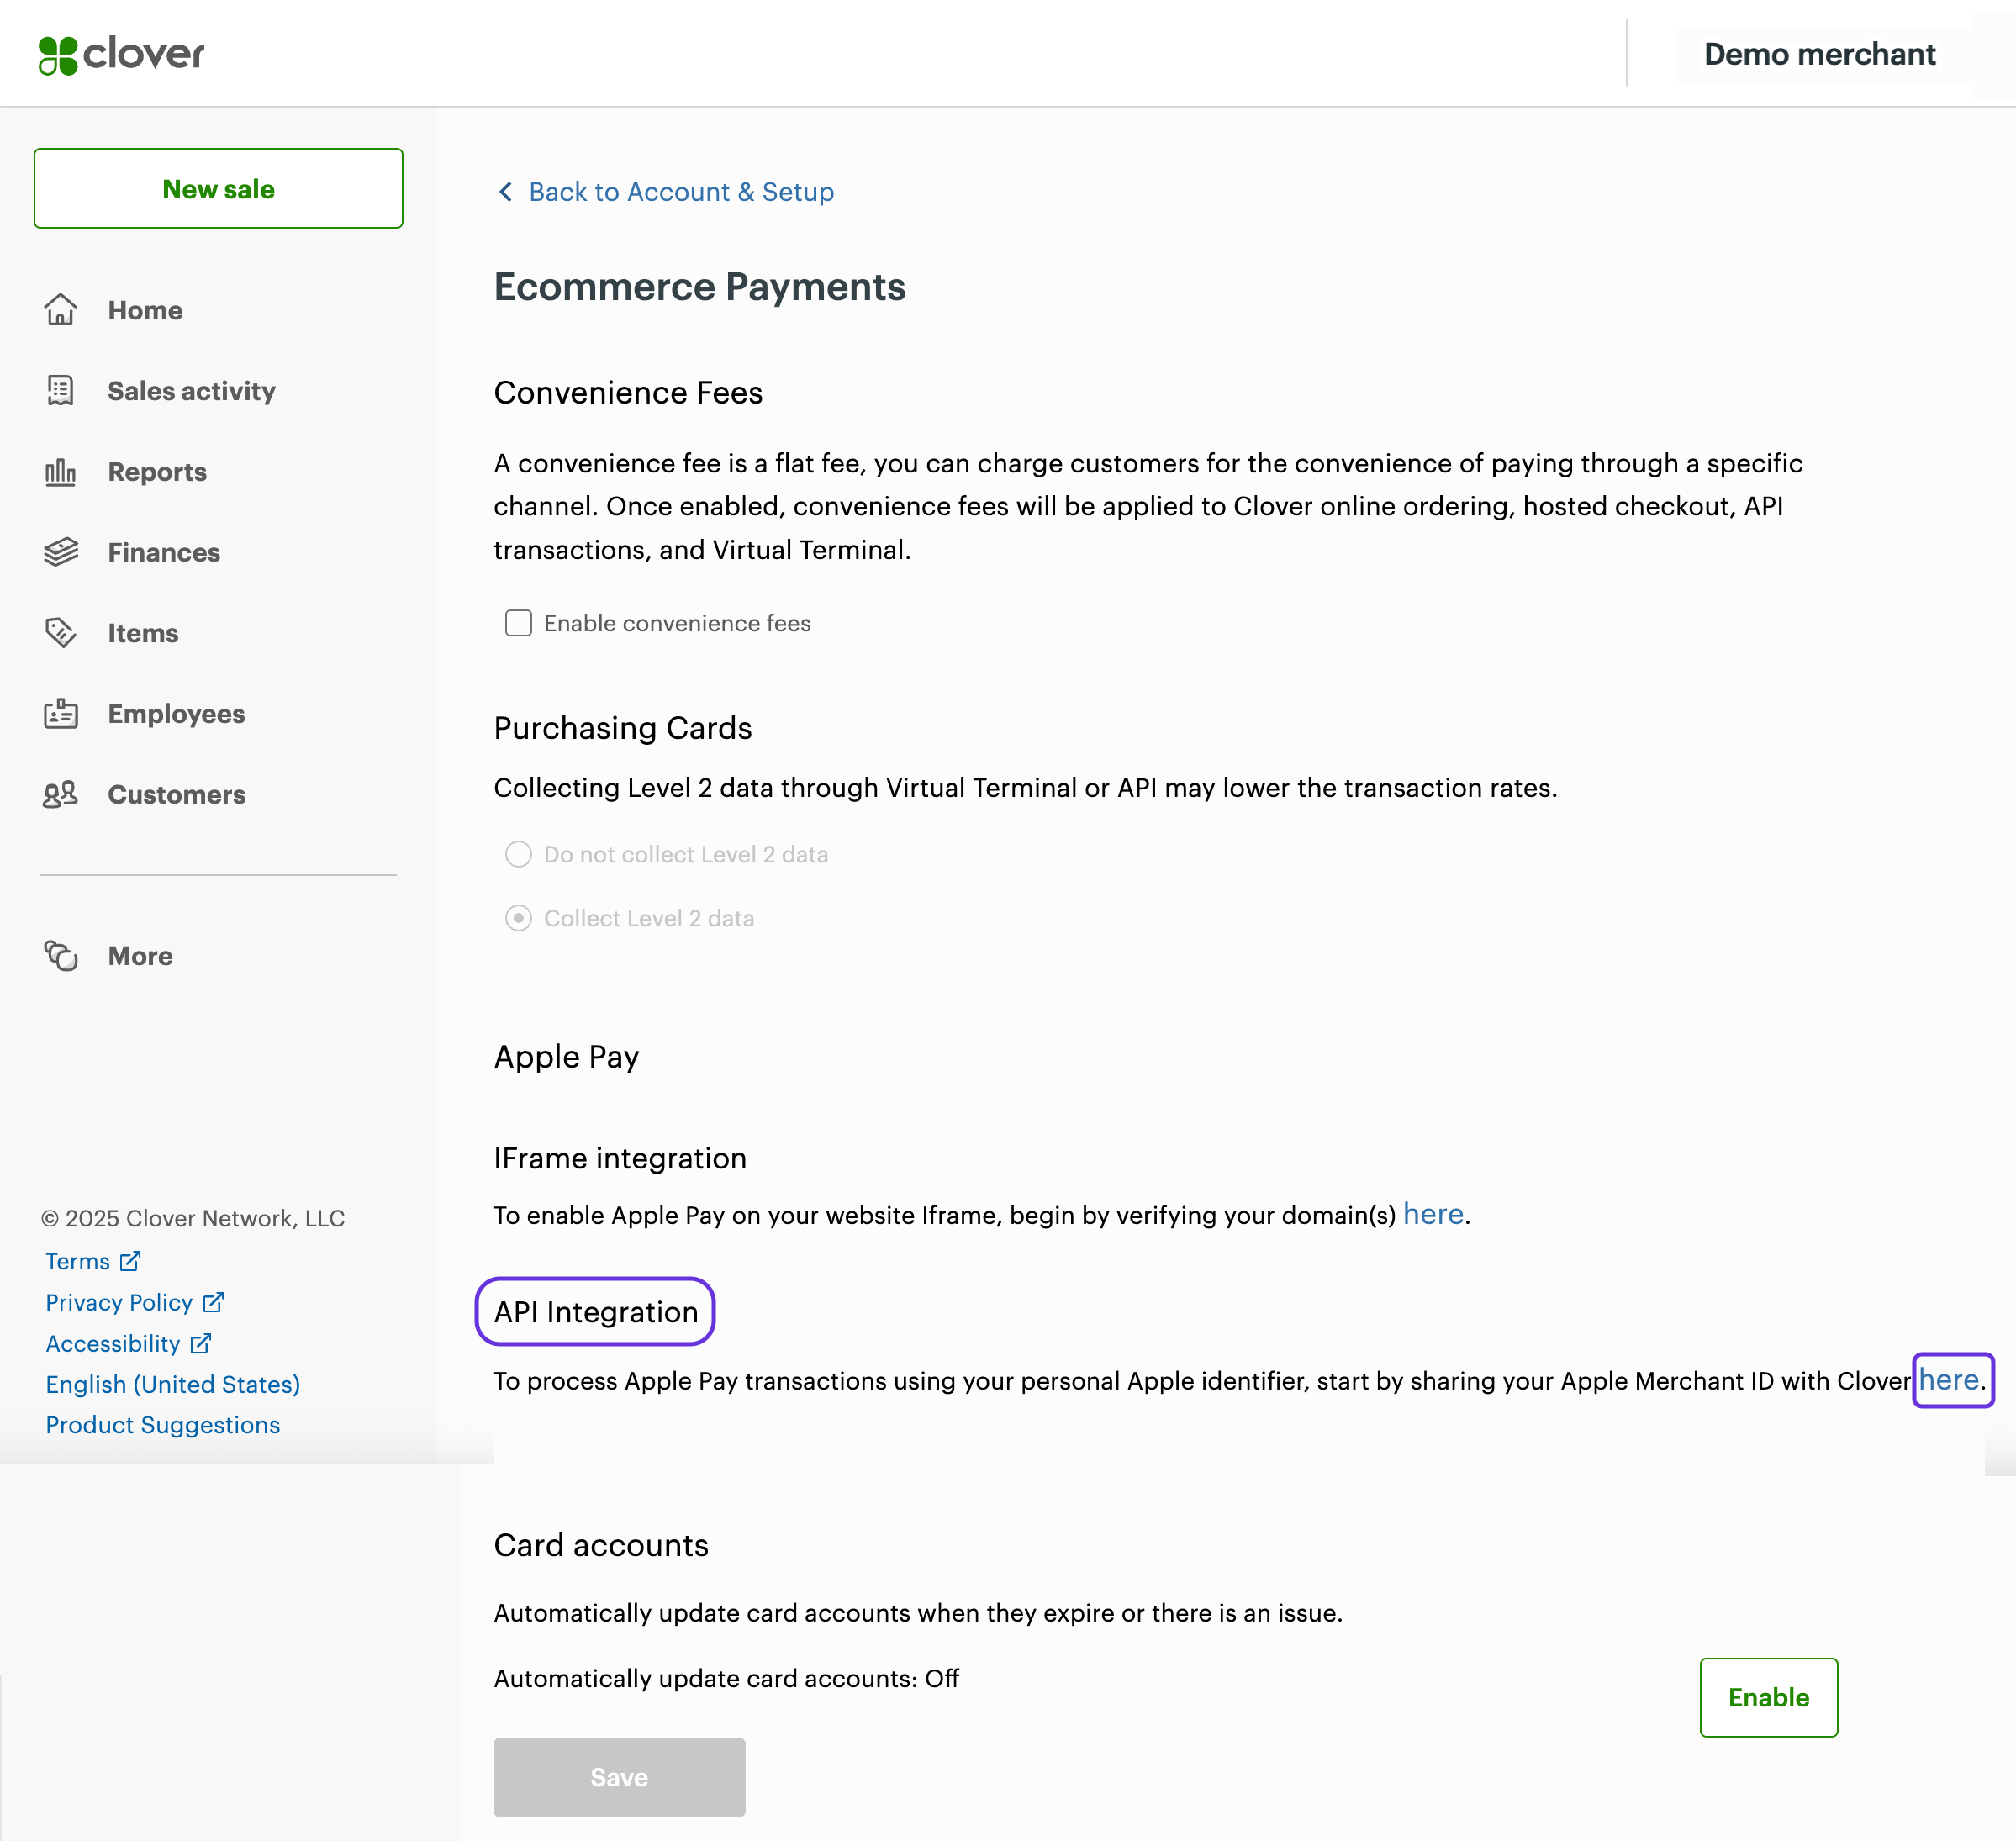This screenshot has width=2016, height=1841.
Task: Click the Reports bar chart icon
Action: 60,472
